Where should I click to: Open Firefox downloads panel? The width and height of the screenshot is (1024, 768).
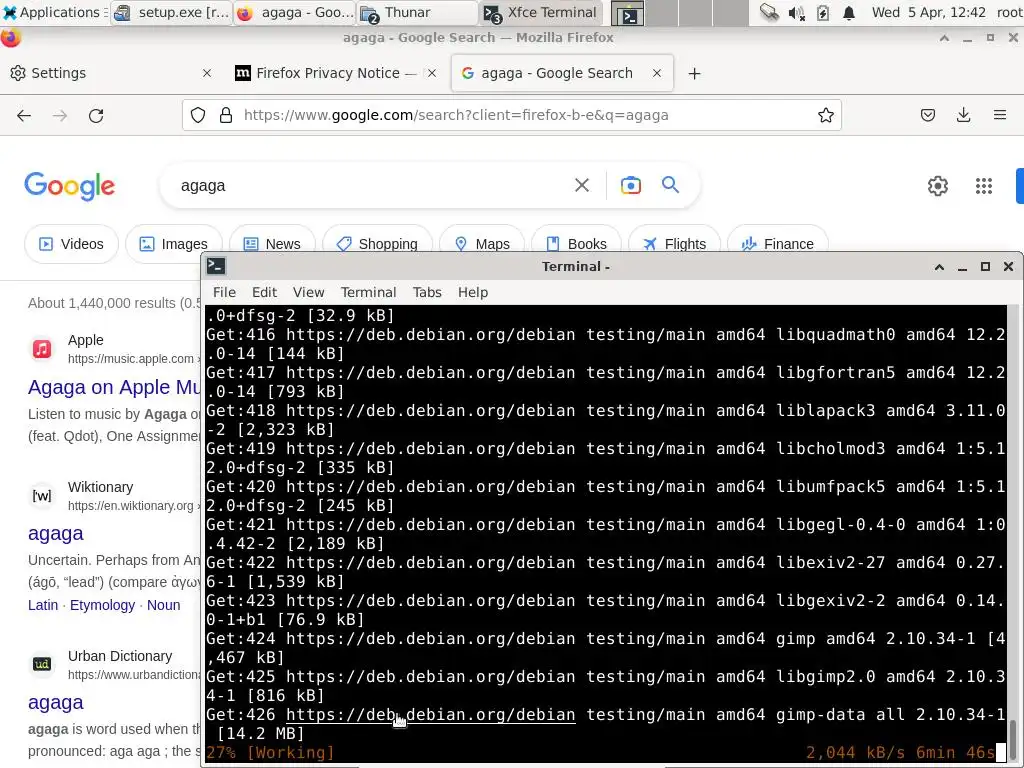tap(963, 116)
